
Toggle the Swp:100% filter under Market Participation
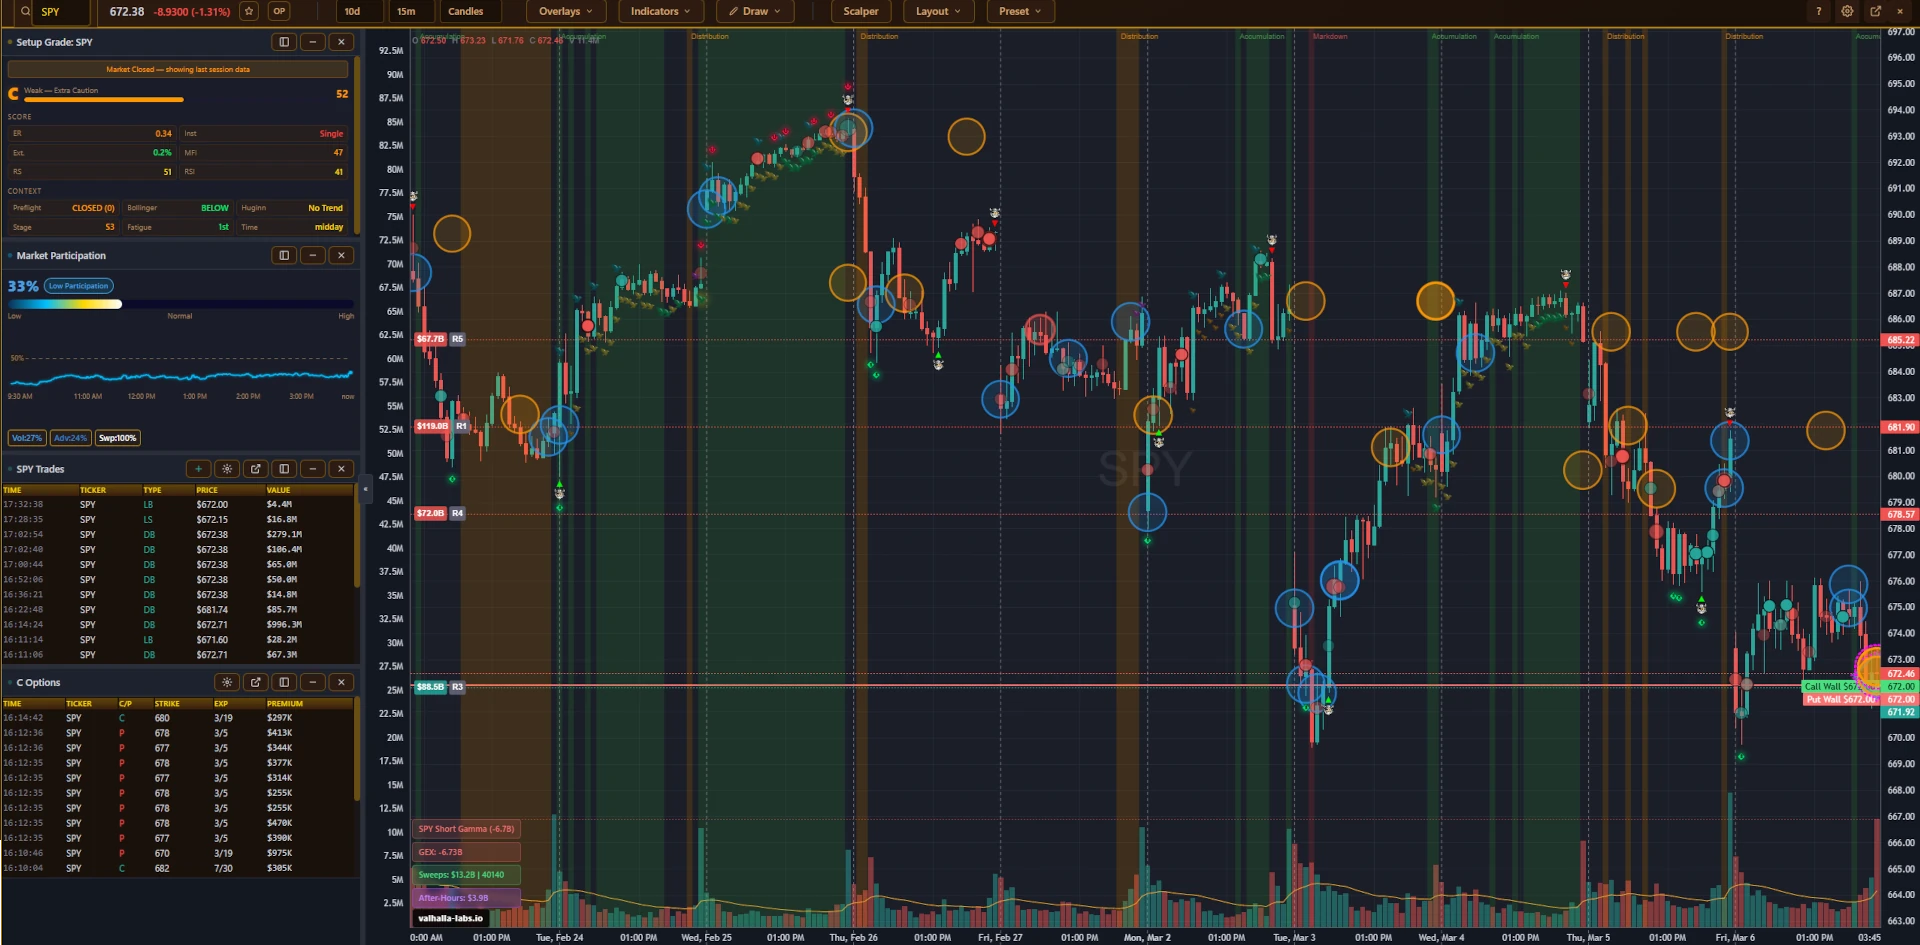click(117, 438)
